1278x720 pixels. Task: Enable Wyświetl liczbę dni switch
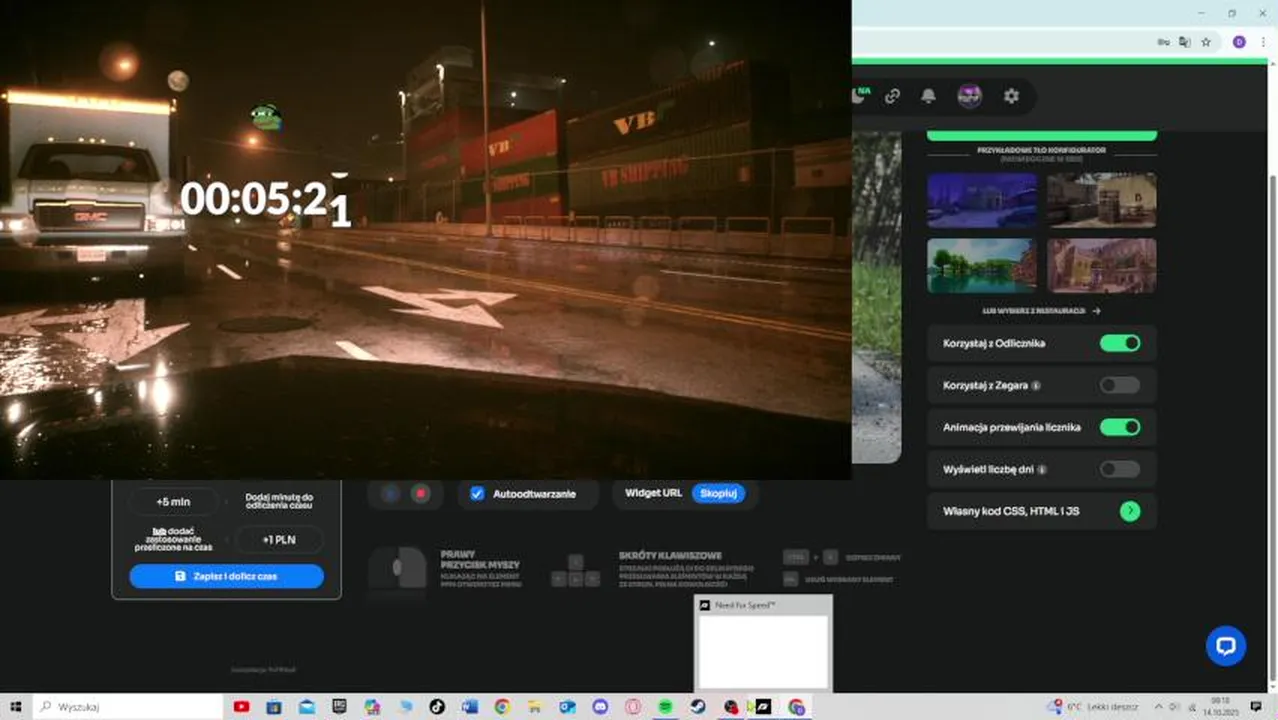click(x=1119, y=469)
